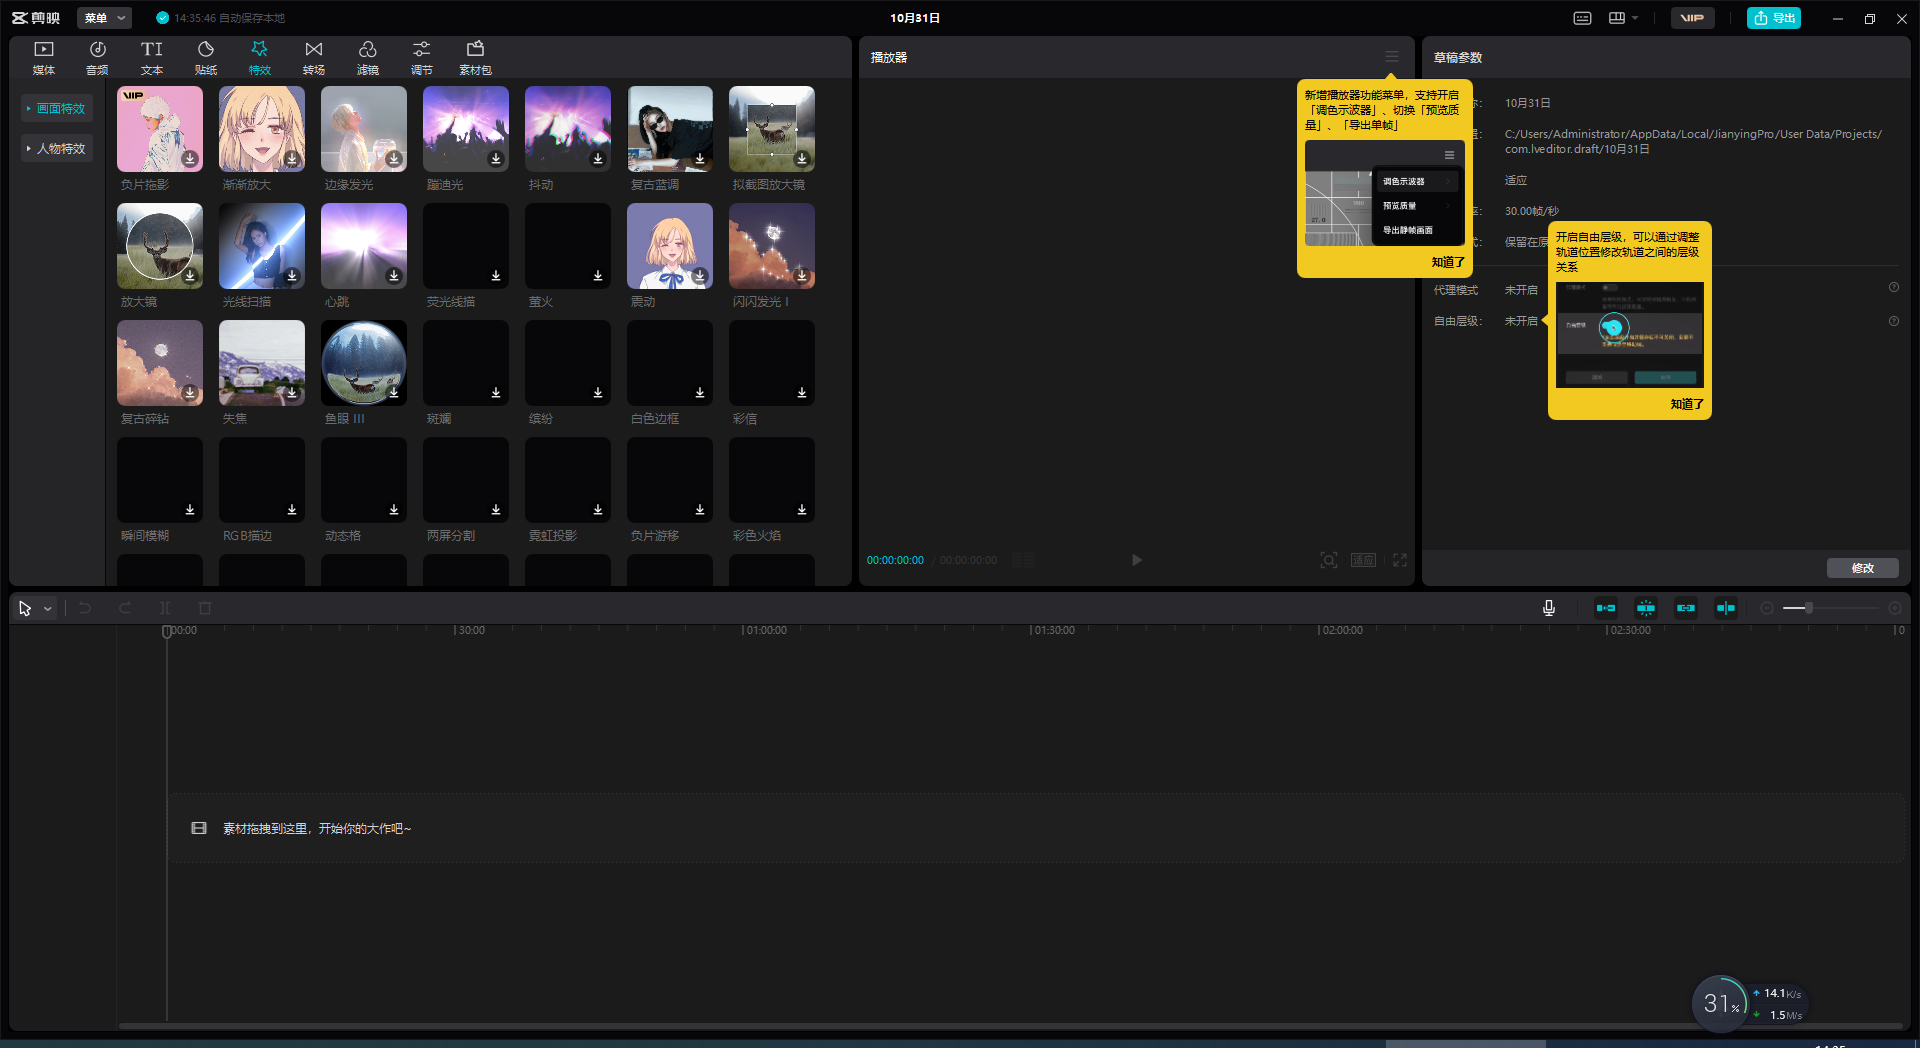The image size is (1920, 1048).
Task: Open the 贴纸 stickers tab
Action: click(x=206, y=58)
